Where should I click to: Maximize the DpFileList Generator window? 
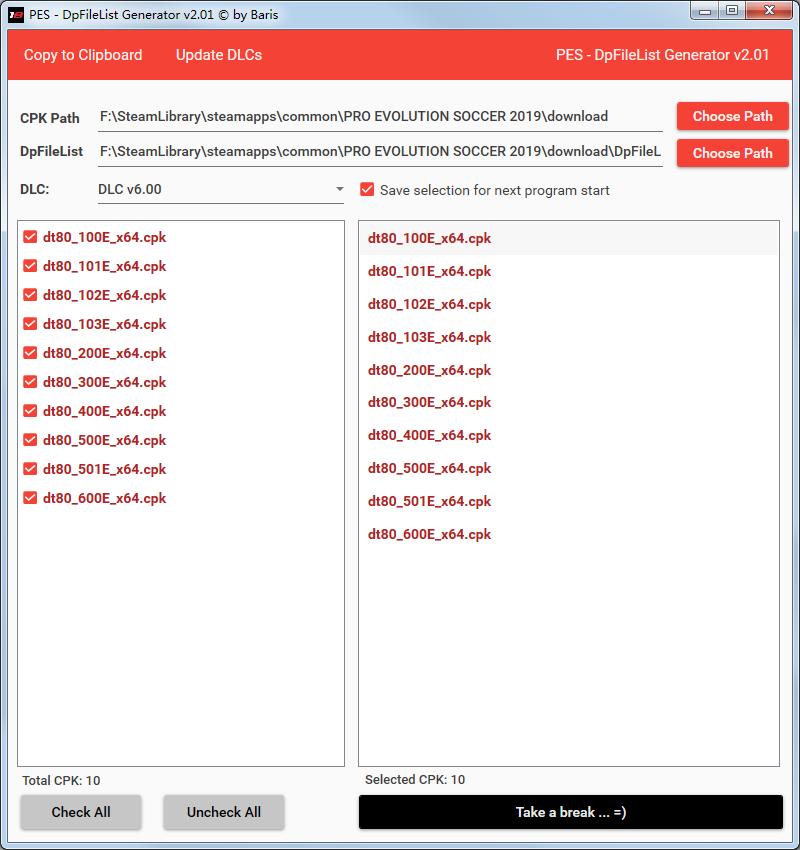pos(732,11)
